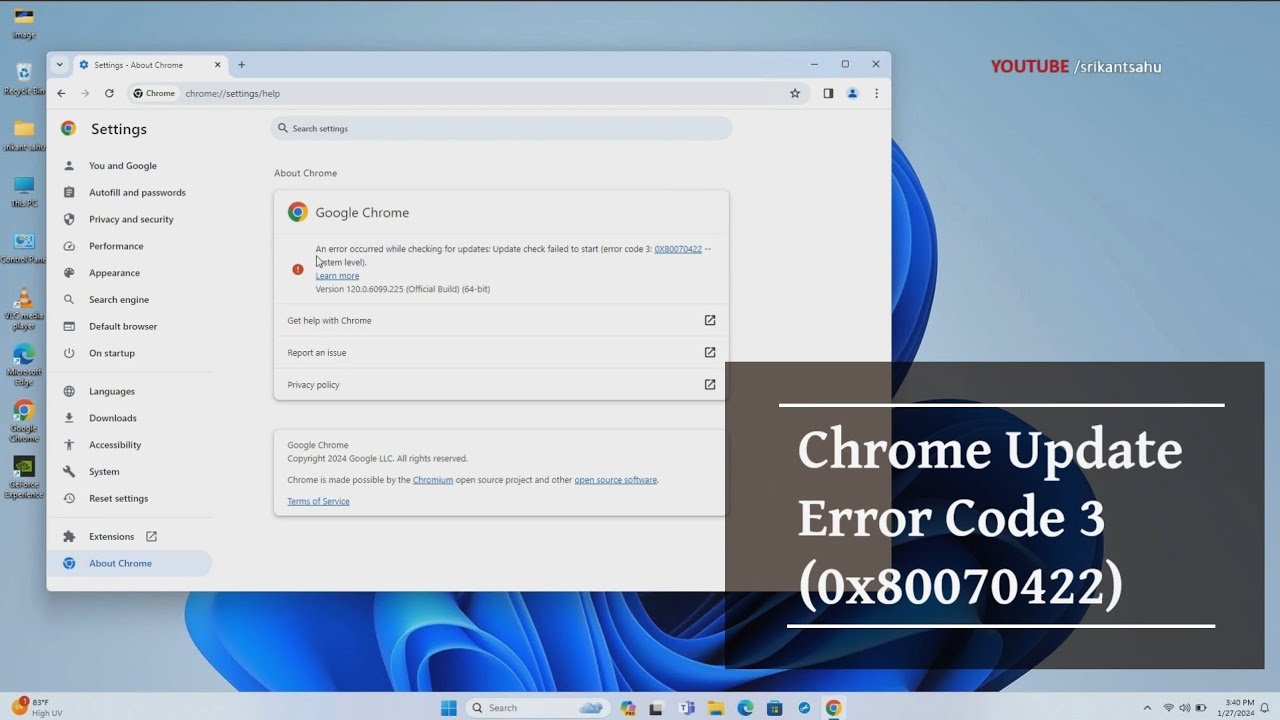Screen dimensions: 1280x720
Task: Select the This PC desktop icon
Action: pyautogui.click(x=24, y=192)
